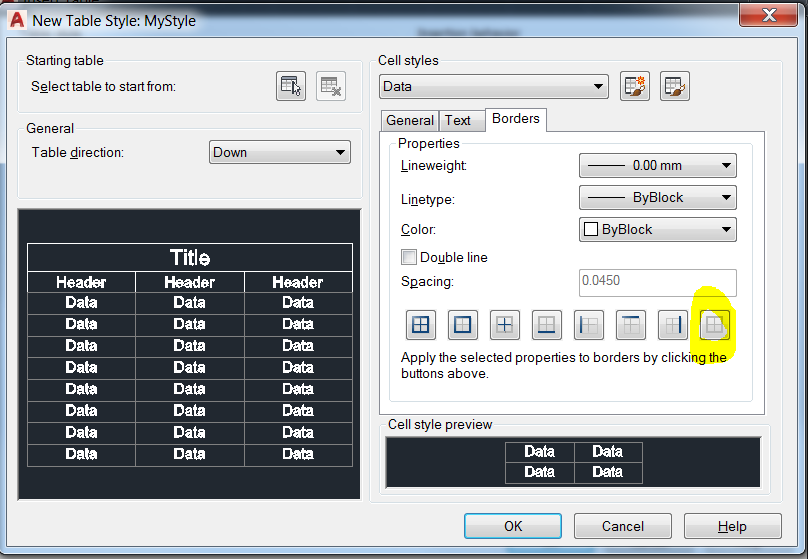808x559 pixels.
Task: Click the AutoCAD logo in title bar
Action: click(17, 20)
